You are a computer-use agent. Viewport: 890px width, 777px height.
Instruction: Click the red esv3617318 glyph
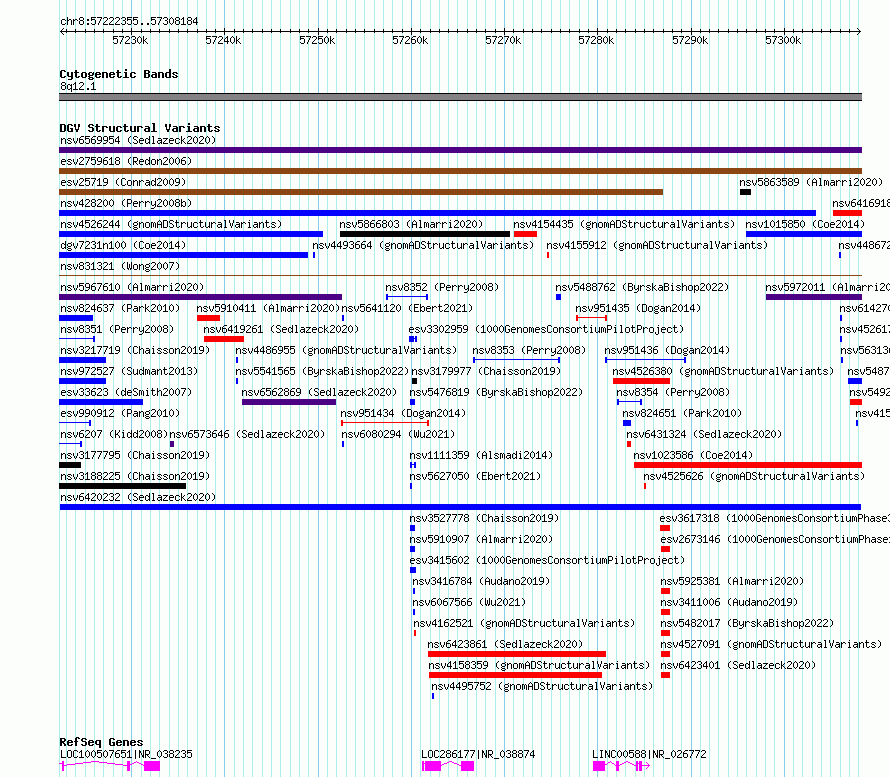665,528
